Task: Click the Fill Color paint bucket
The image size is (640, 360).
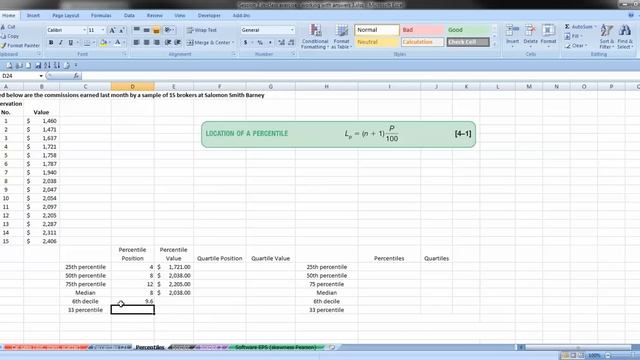Action: (103, 42)
